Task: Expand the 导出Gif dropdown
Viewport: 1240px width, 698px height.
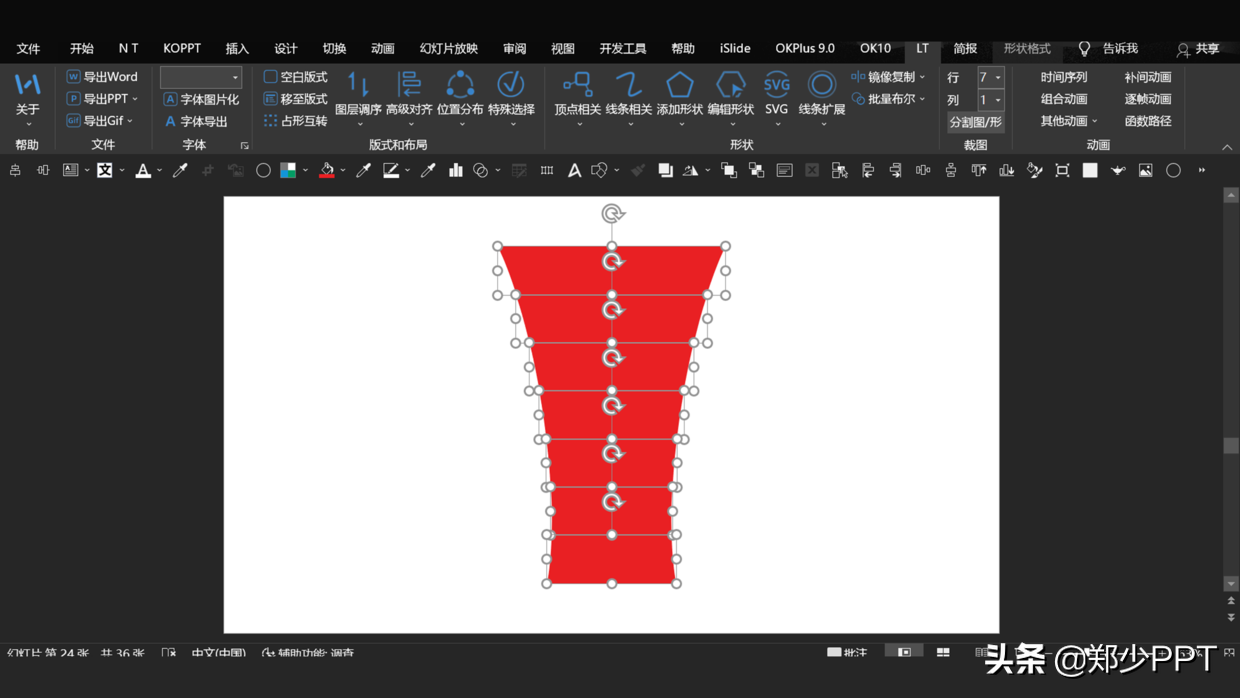Action: 131,121
